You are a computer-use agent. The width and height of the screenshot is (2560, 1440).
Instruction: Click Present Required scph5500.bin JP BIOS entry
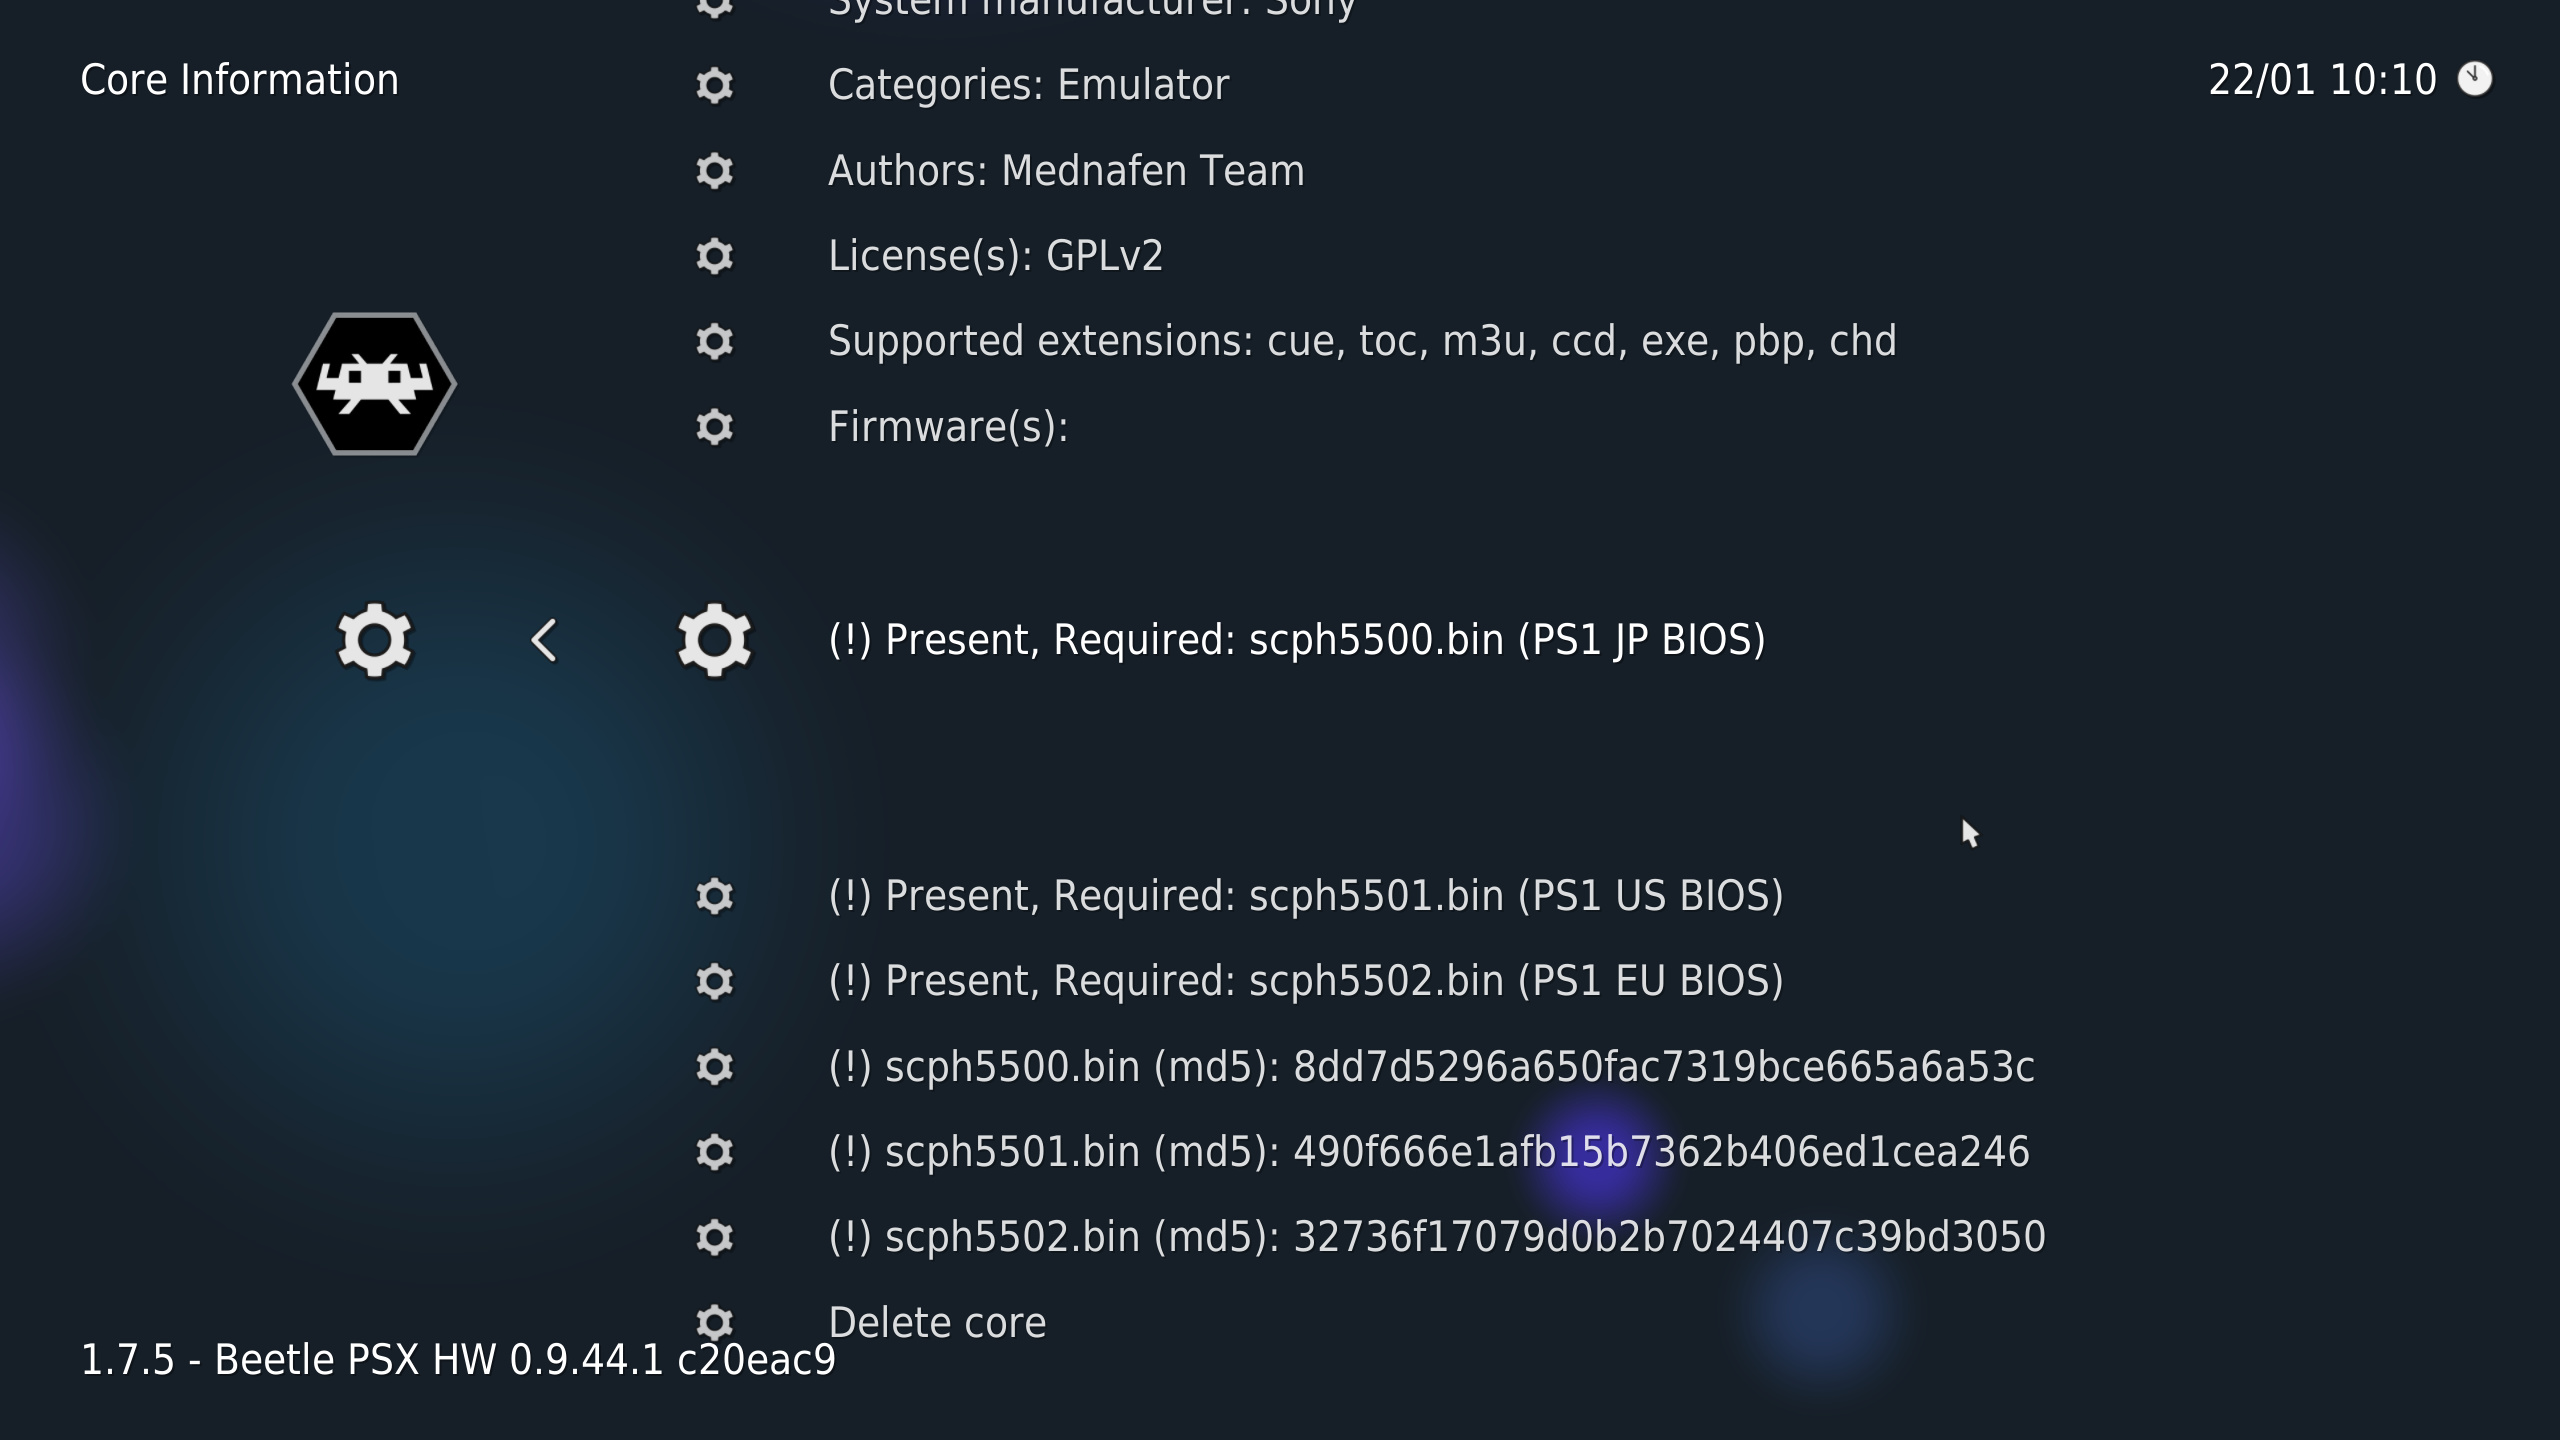tap(1296, 640)
